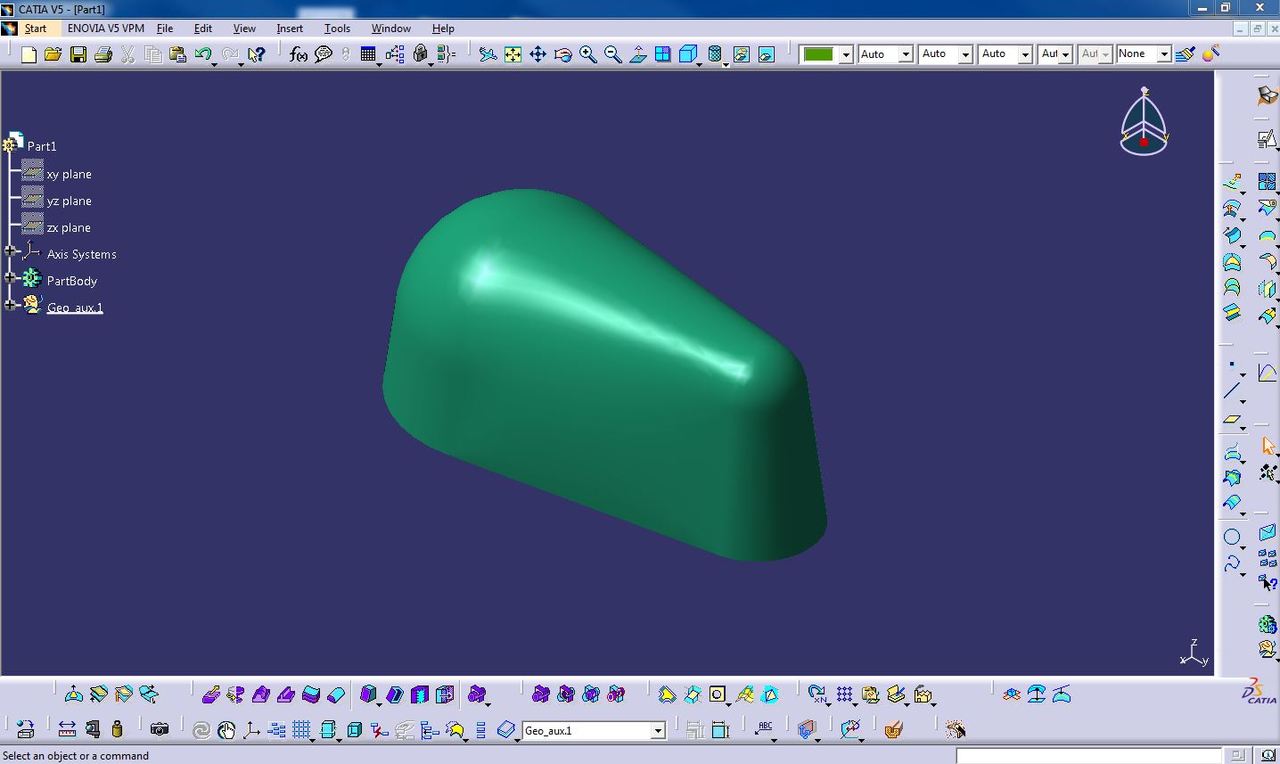Open the ENOVIA V5 VPM menu
Screen dimensions: 1280x764
pos(106,28)
